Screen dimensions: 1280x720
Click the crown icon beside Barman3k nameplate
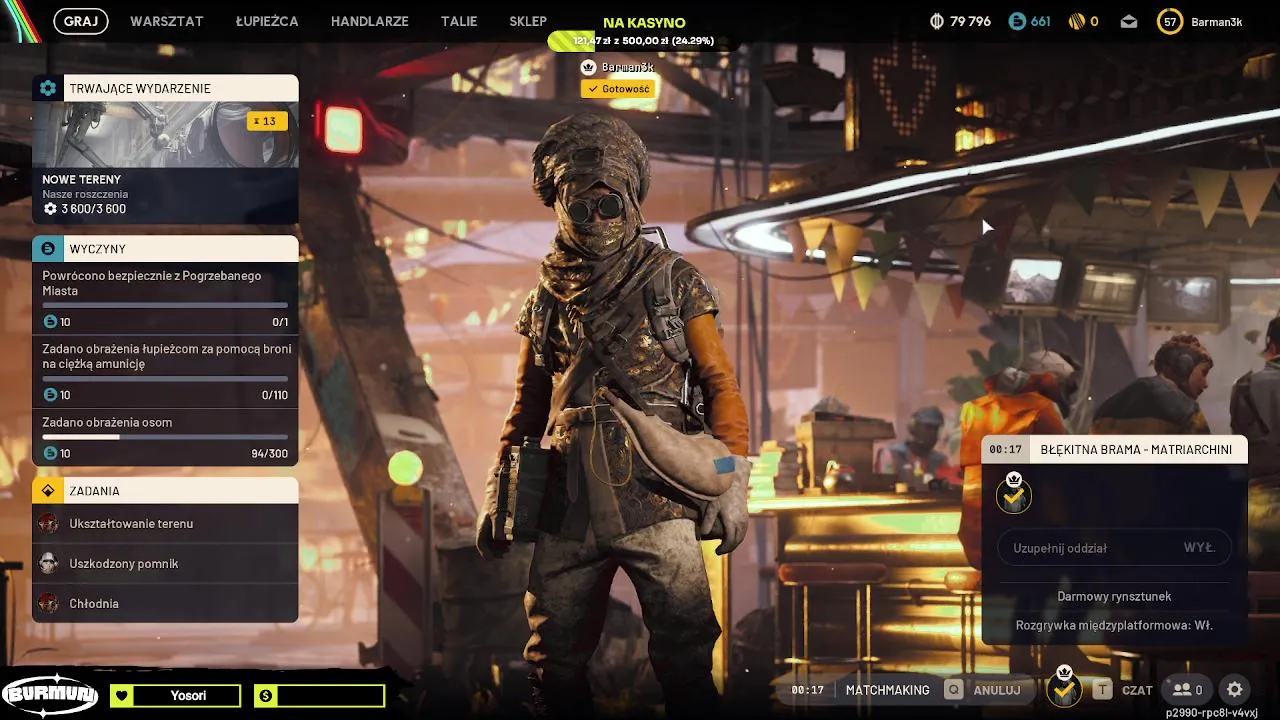click(588, 67)
